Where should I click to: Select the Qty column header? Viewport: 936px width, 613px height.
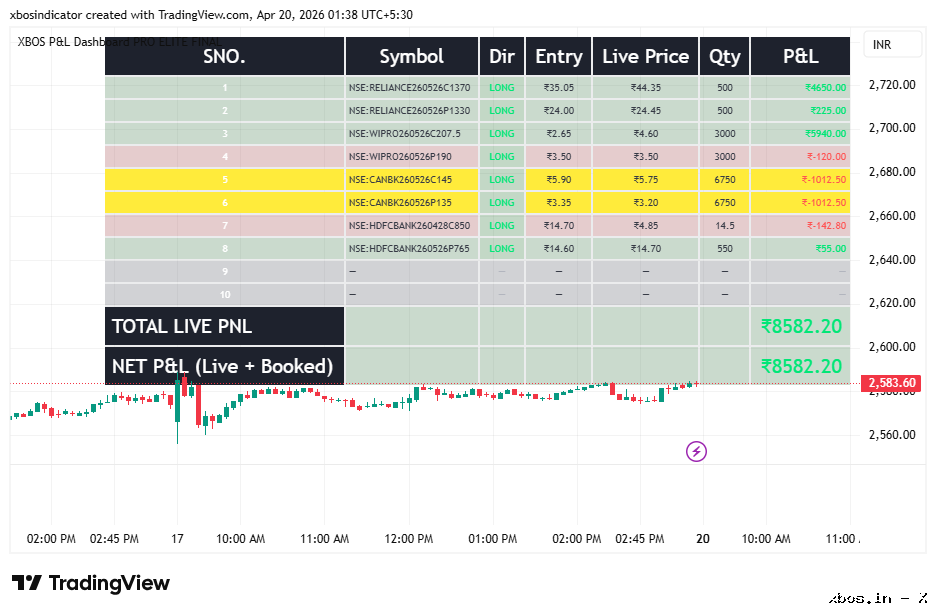tap(725, 56)
